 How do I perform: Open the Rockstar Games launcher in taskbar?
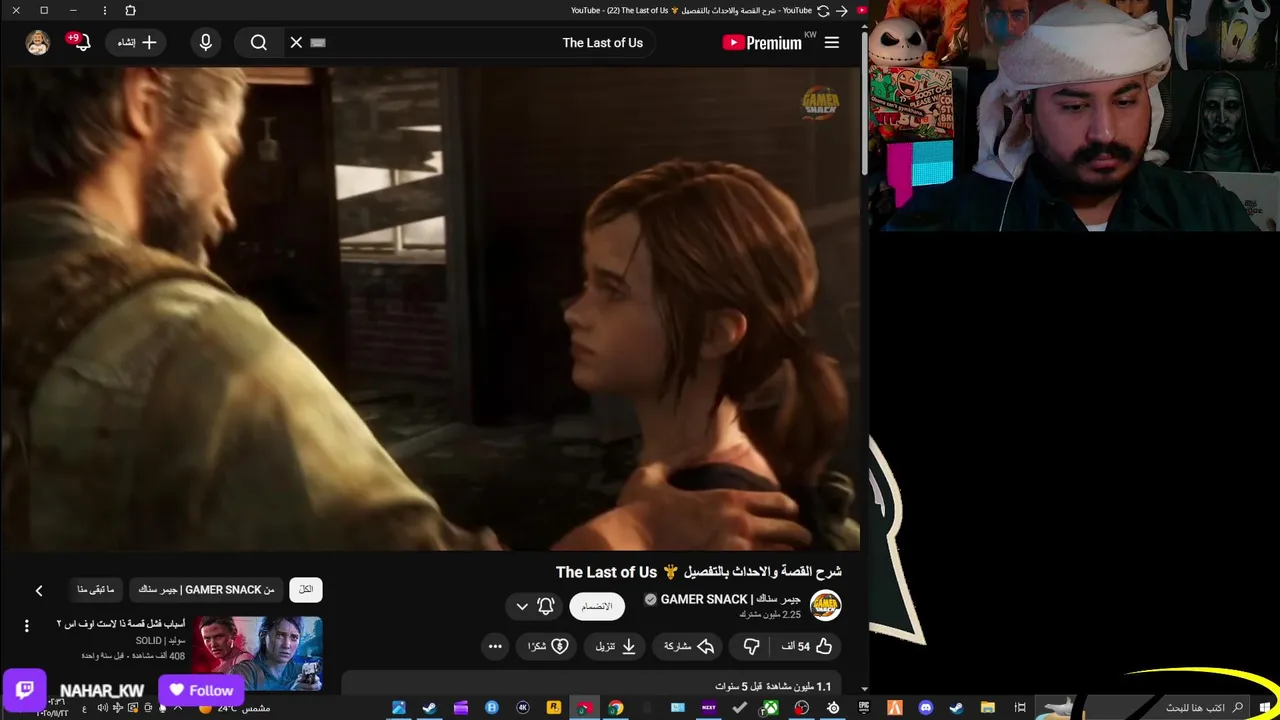coord(554,708)
